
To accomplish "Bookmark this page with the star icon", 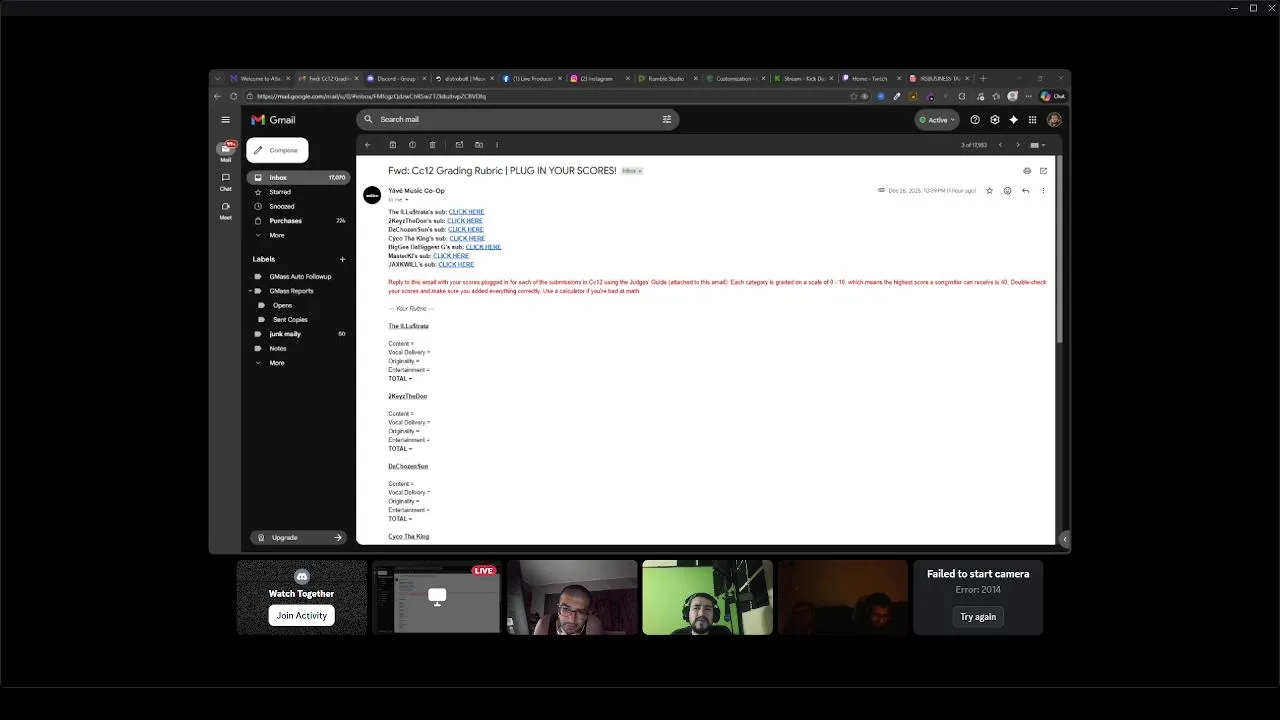I will tap(853, 96).
